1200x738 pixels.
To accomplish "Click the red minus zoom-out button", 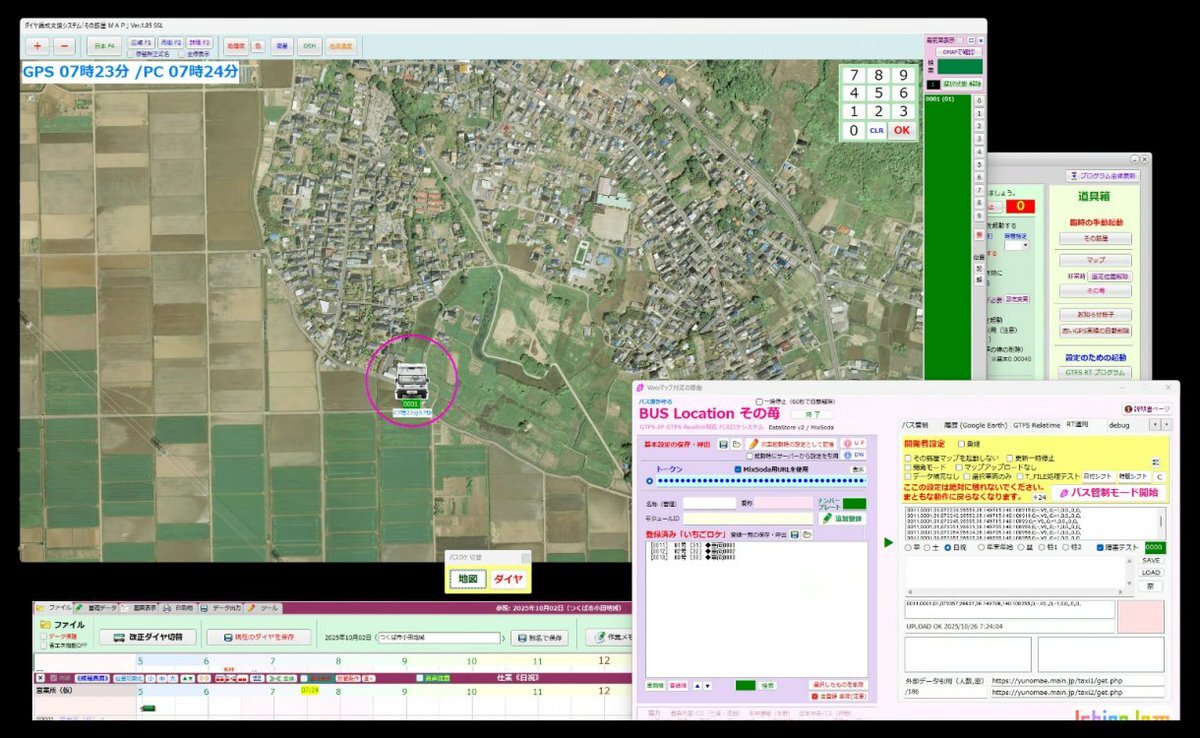I will point(64,46).
